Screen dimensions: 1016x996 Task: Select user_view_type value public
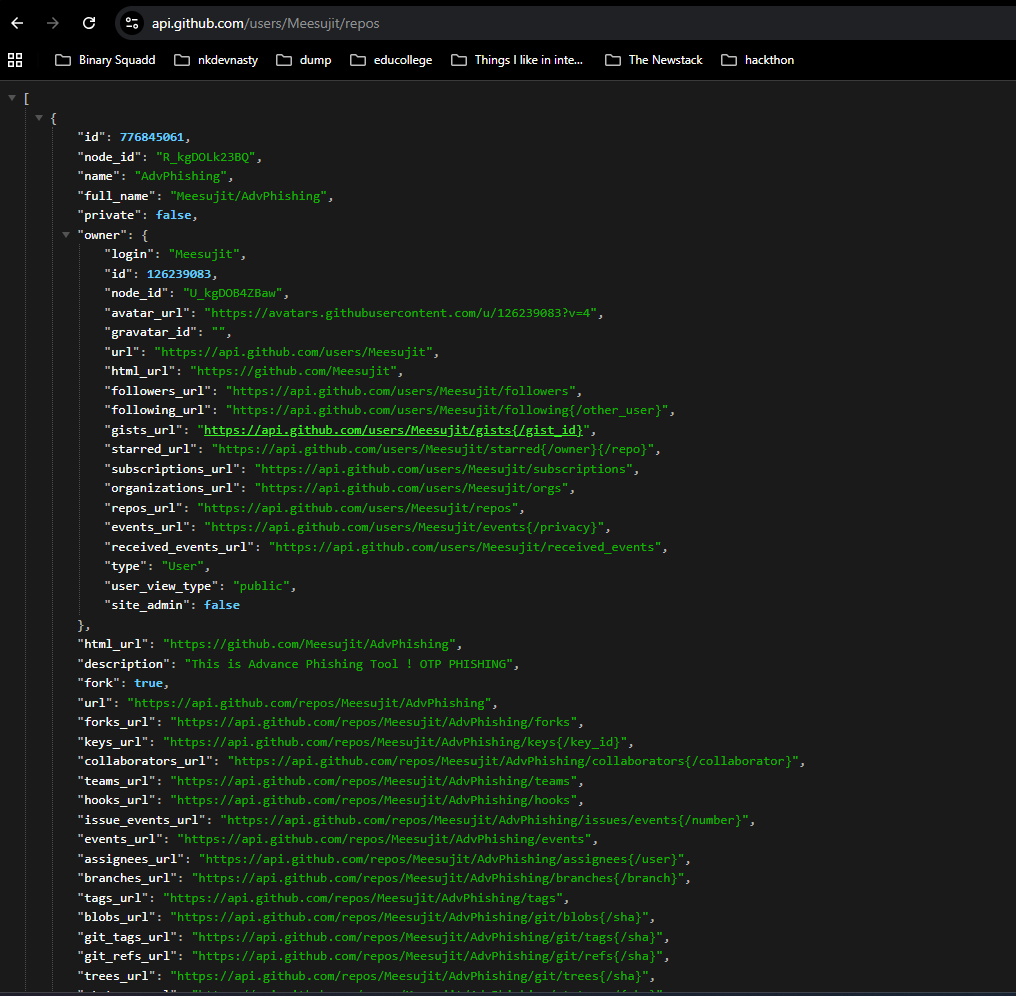click(x=261, y=586)
